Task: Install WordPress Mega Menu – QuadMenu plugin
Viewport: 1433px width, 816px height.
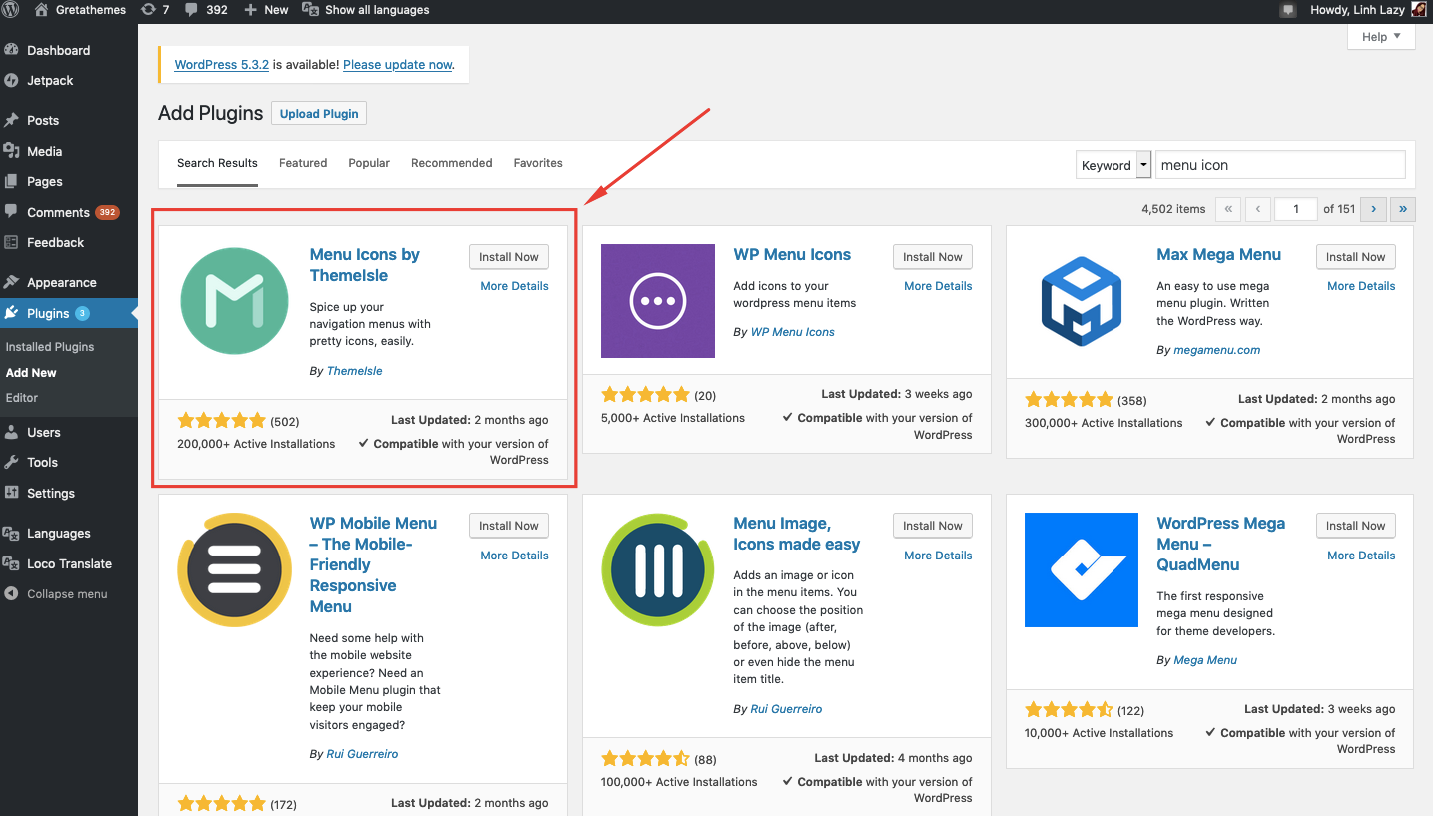Action: (x=1355, y=526)
